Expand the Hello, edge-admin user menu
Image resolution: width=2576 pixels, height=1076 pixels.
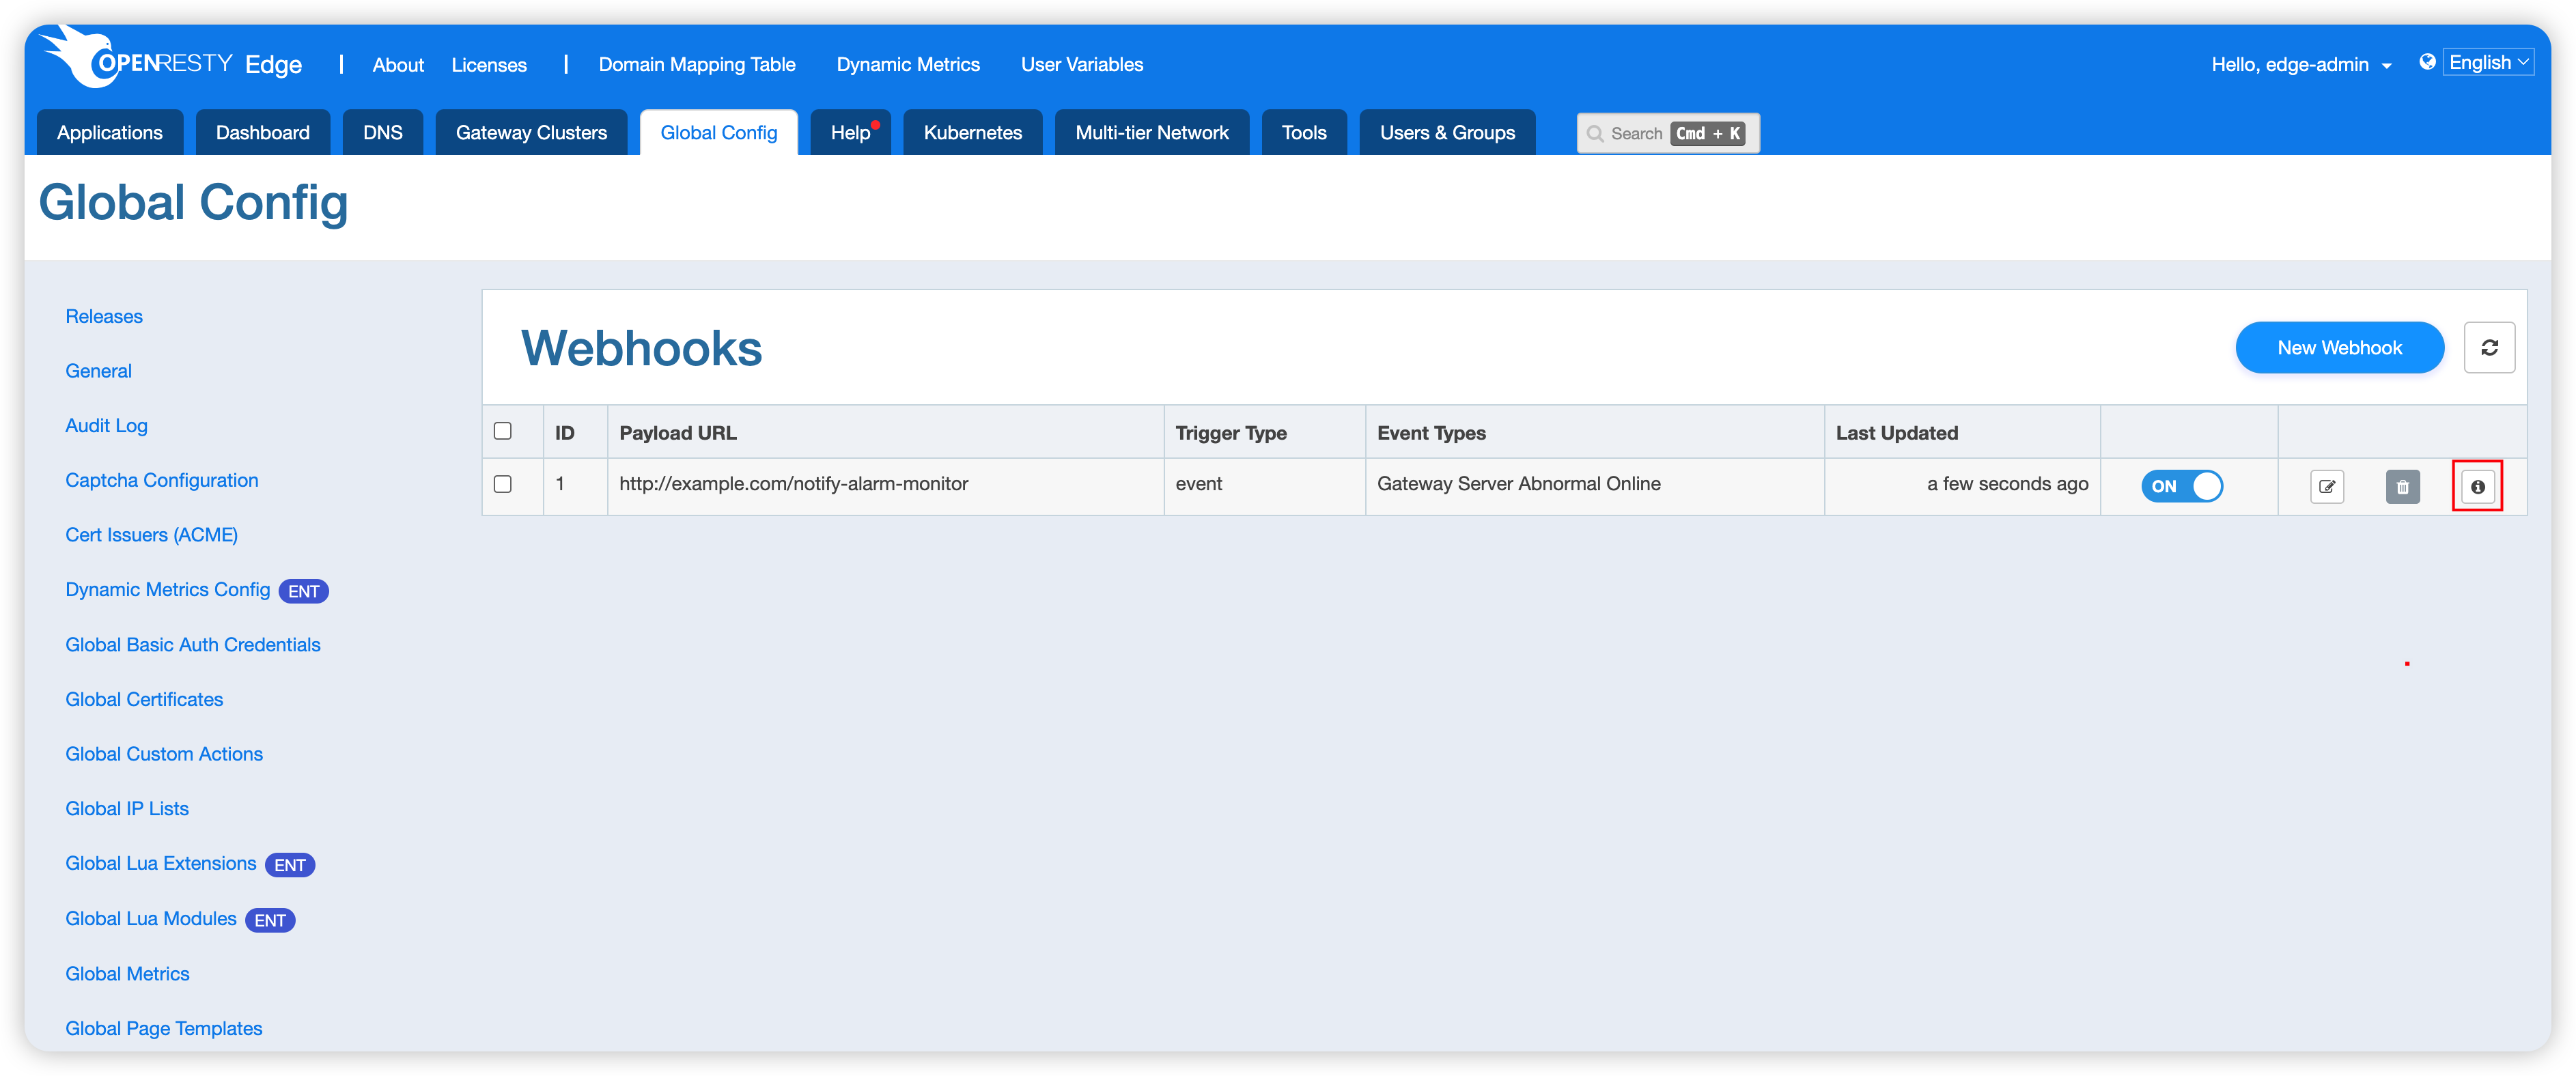tap(2301, 64)
